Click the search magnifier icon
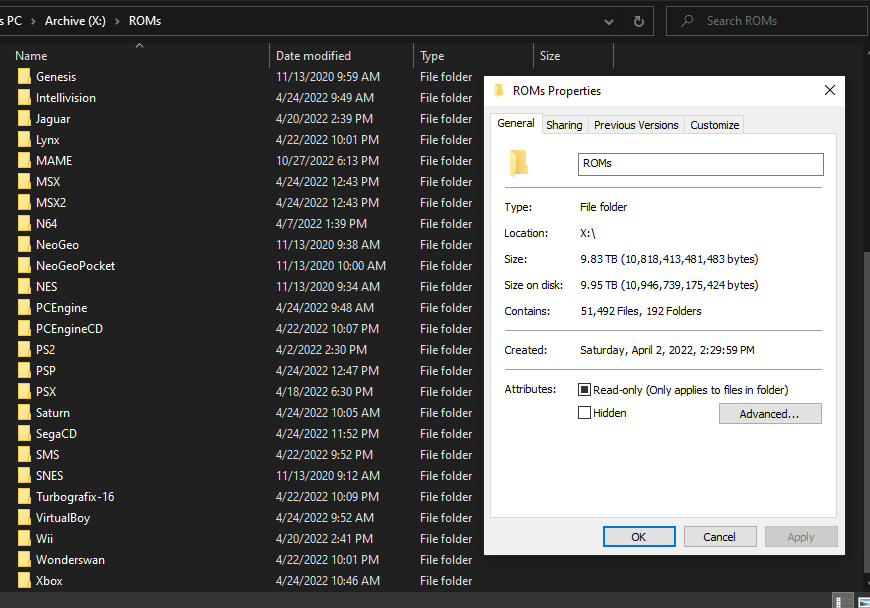 [687, 21]
